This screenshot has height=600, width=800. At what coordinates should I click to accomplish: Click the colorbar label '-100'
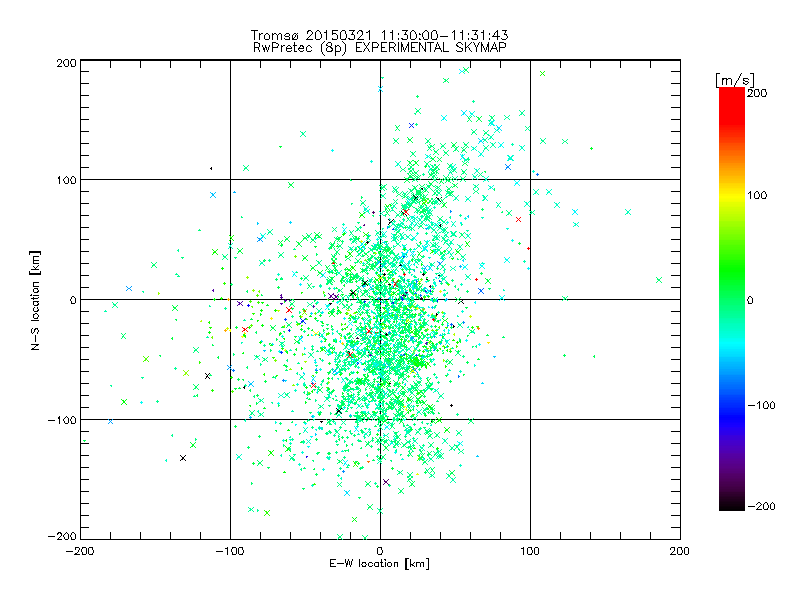761,406
